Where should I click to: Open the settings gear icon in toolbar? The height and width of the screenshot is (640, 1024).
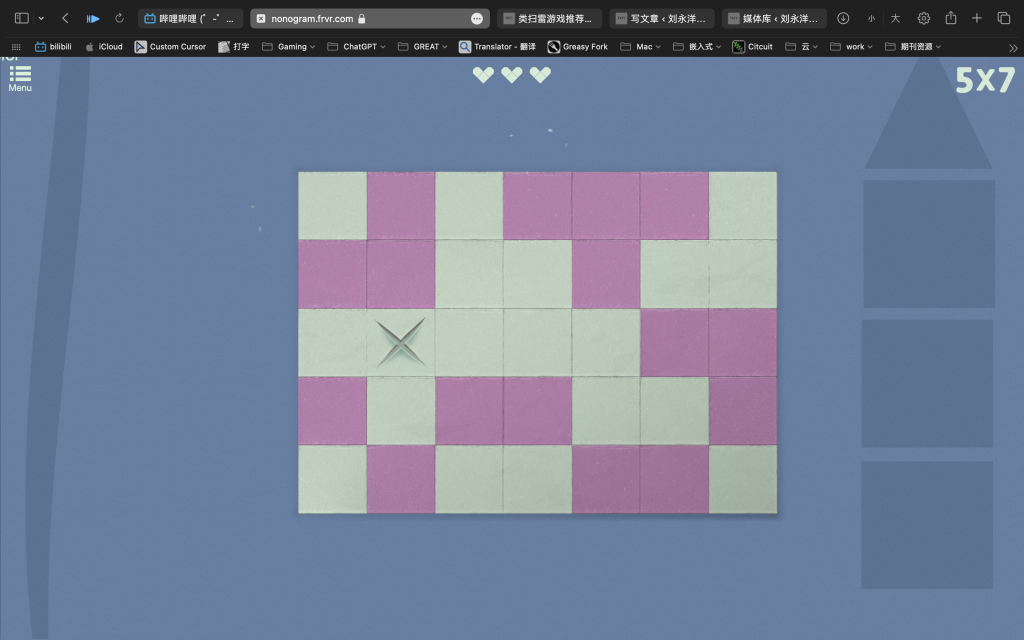click(923, 18)
